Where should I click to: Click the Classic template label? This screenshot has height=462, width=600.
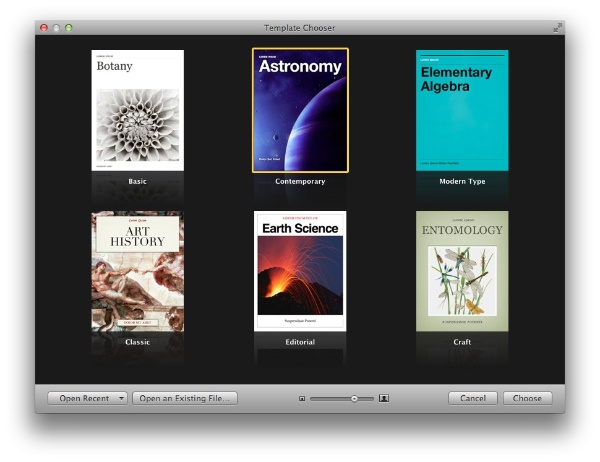(x=137, y=342)
